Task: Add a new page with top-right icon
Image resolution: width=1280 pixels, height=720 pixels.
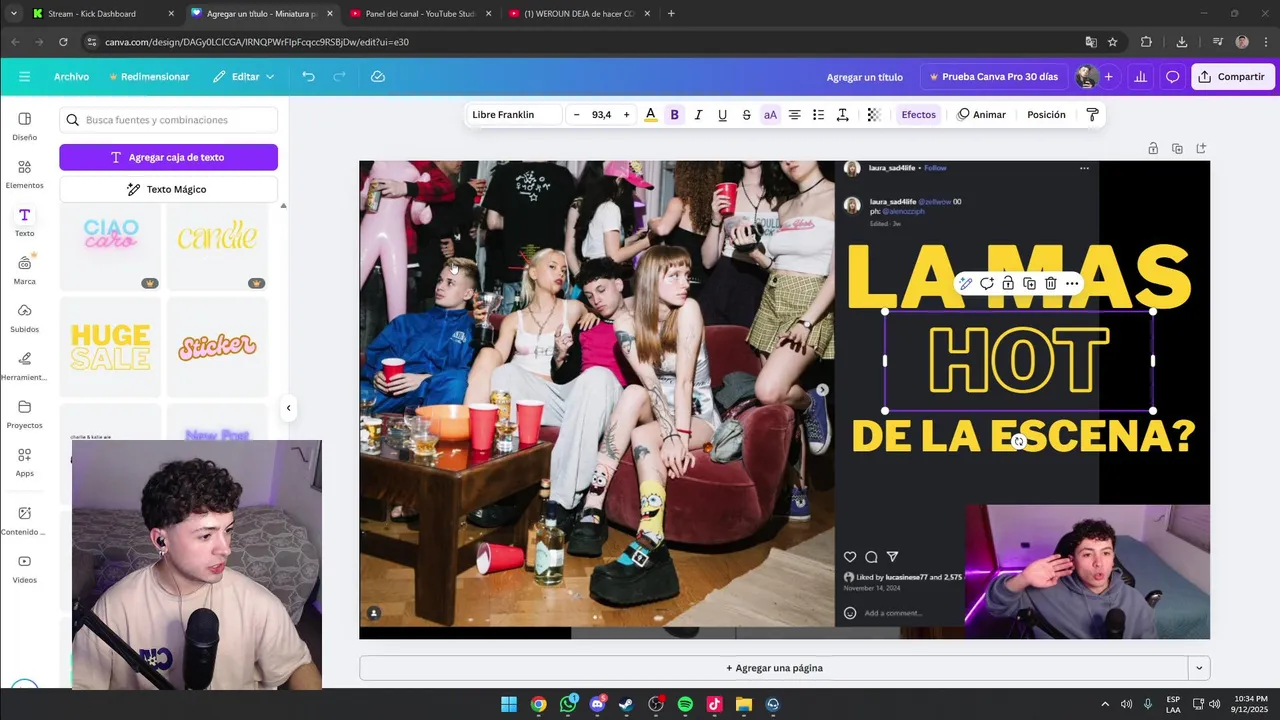Action: point(1201,149)
